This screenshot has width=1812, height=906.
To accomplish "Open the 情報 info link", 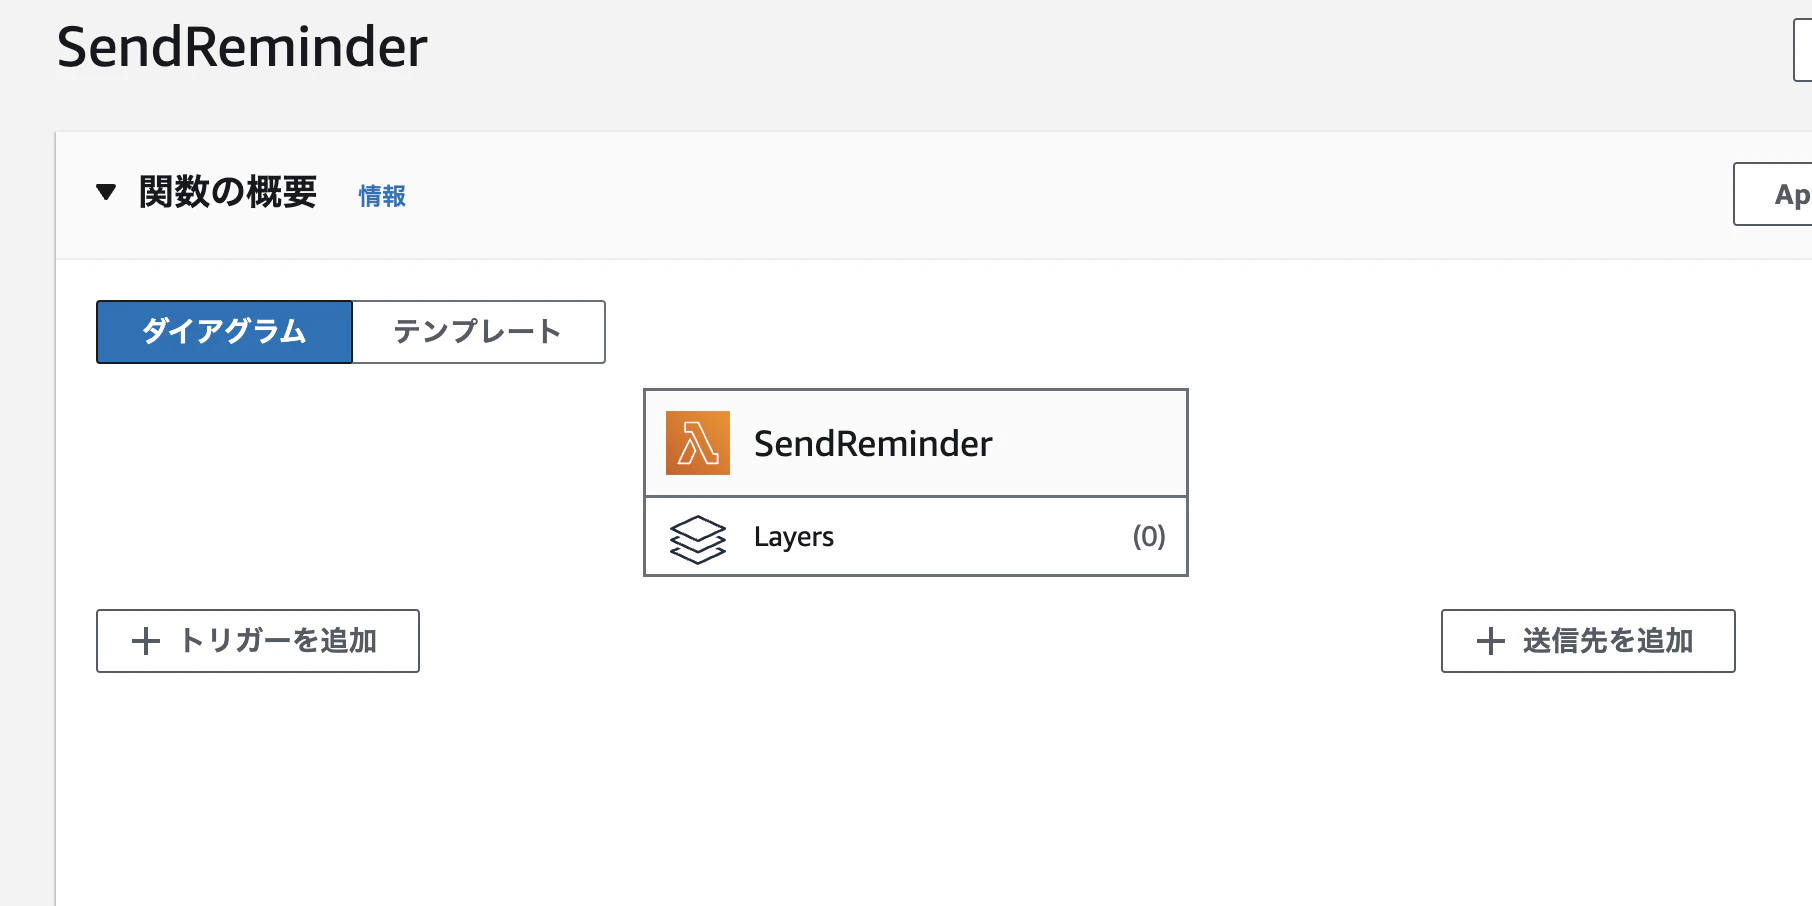I will coord(382,196).
